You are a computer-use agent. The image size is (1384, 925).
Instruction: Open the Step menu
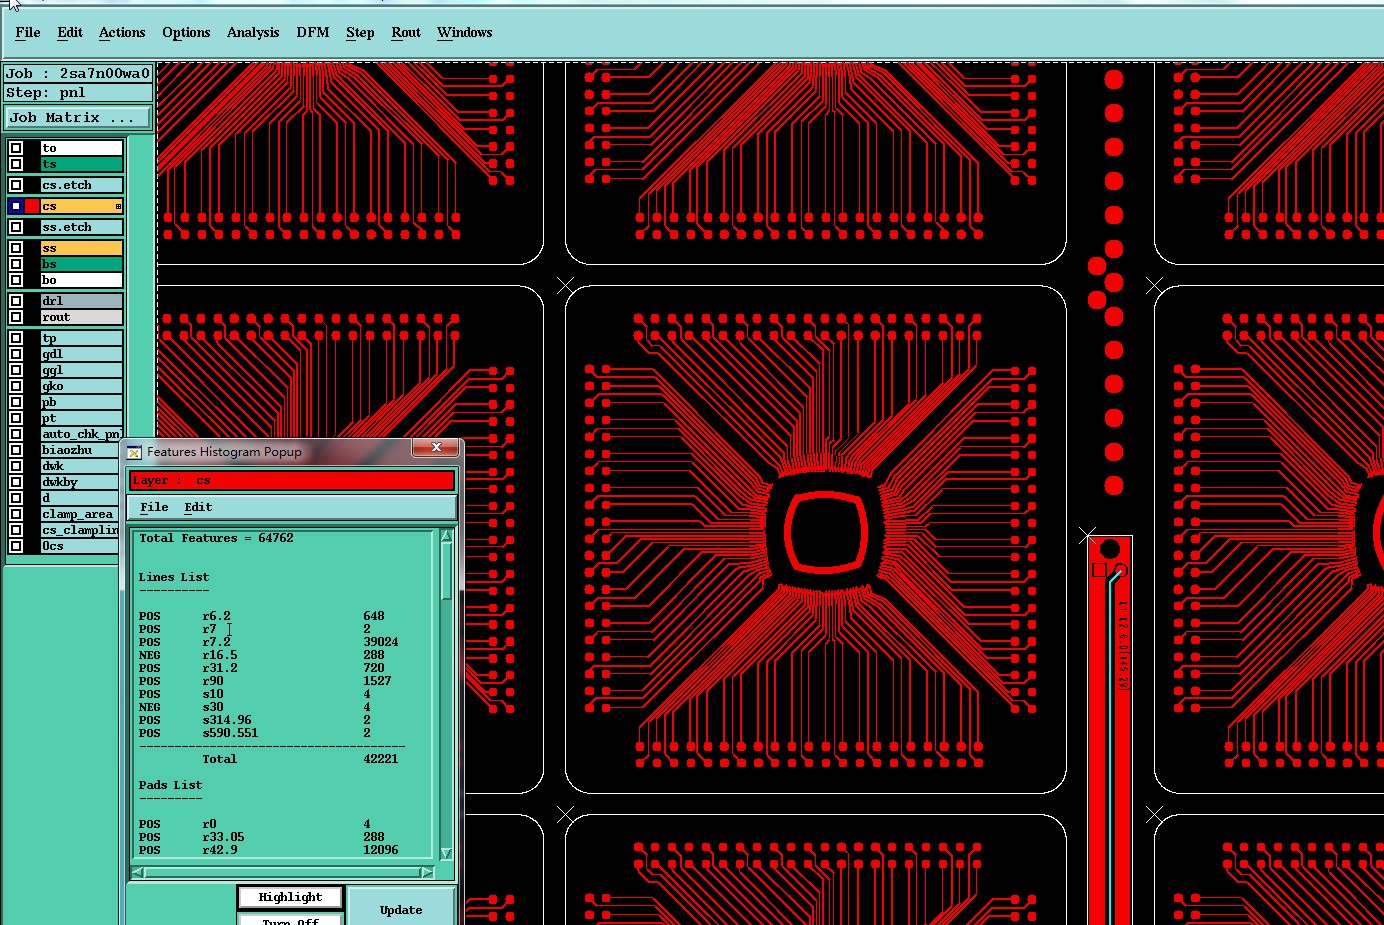pos(360,32)
